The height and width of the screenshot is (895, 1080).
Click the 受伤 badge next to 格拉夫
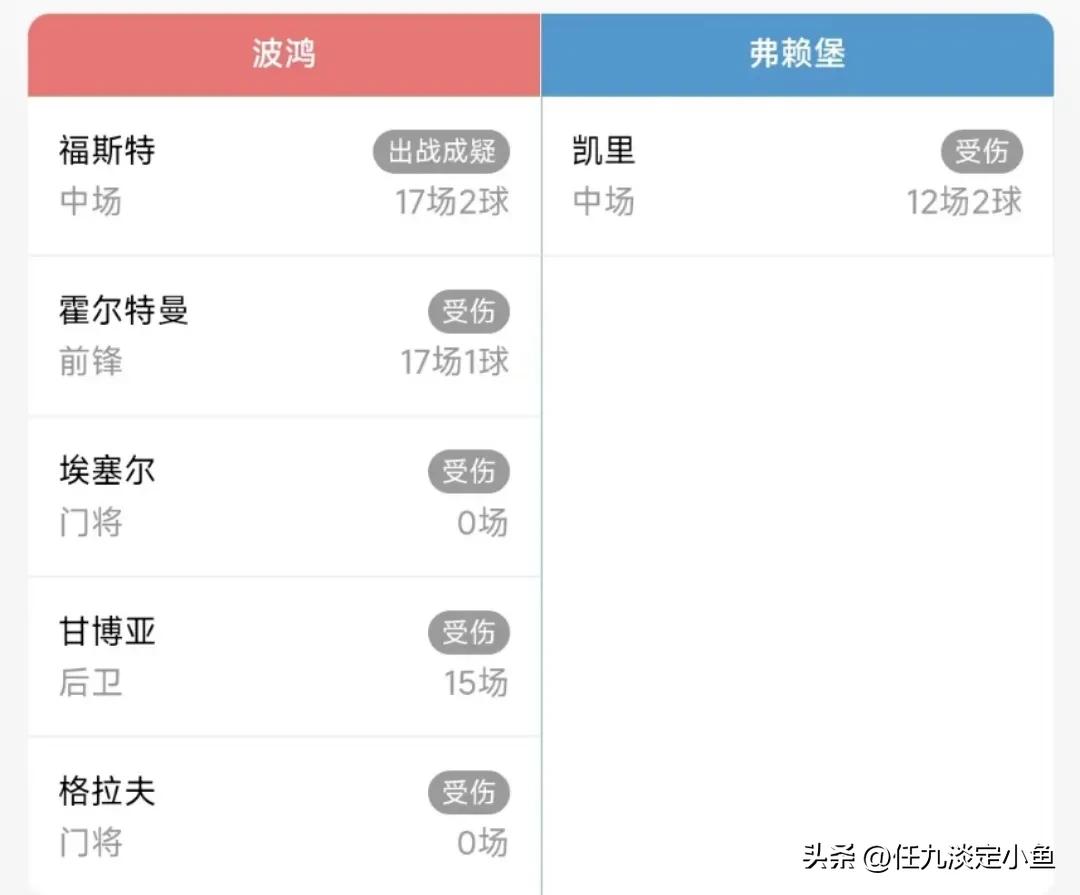point(470,792)
